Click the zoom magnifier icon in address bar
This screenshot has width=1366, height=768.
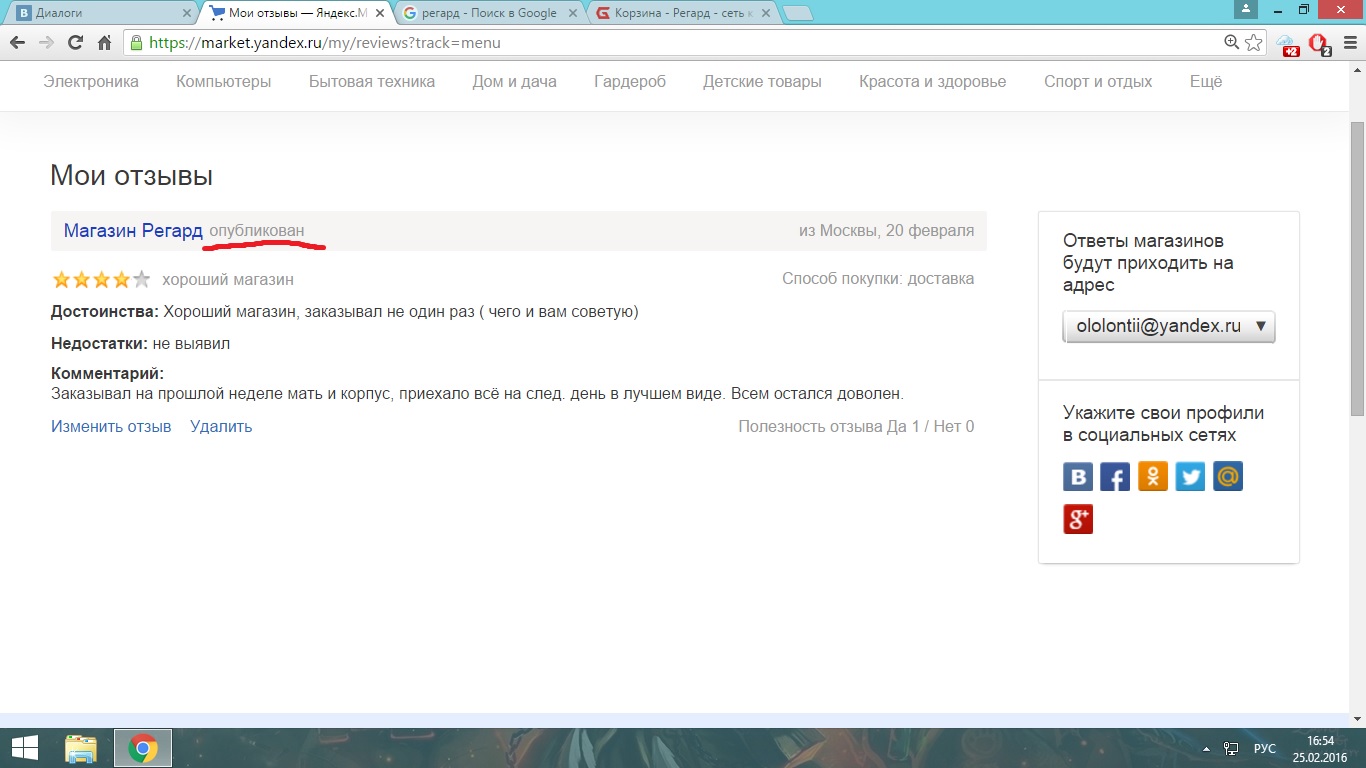[x=1232, y=43]
